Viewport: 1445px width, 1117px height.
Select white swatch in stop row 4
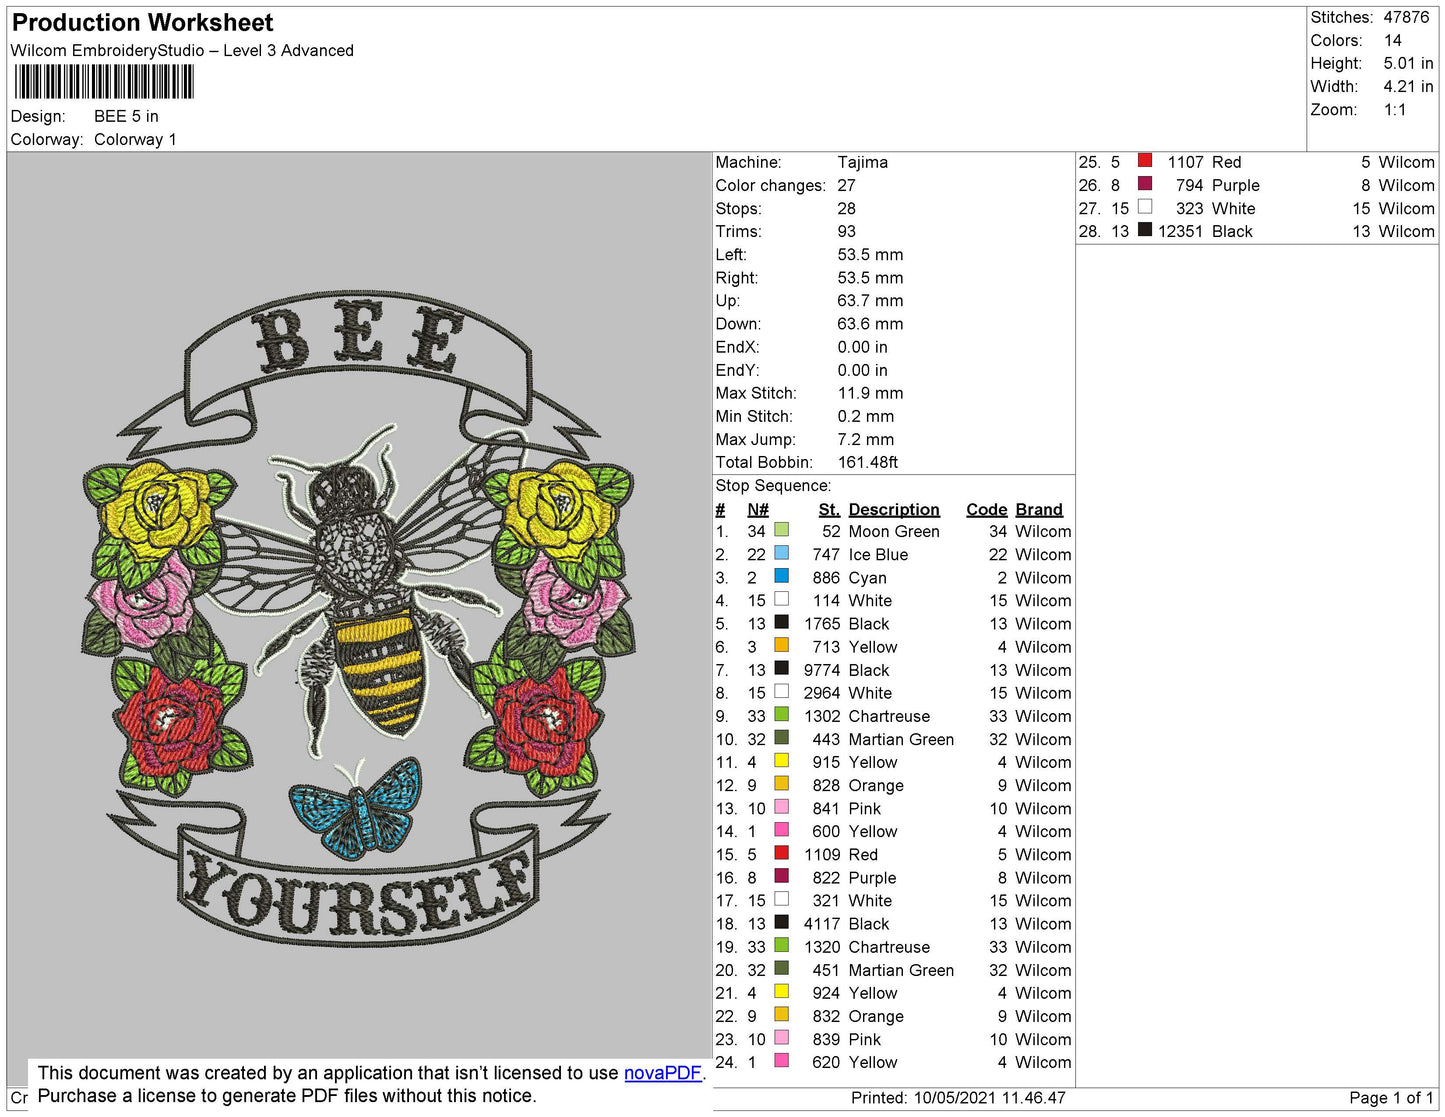781,599
